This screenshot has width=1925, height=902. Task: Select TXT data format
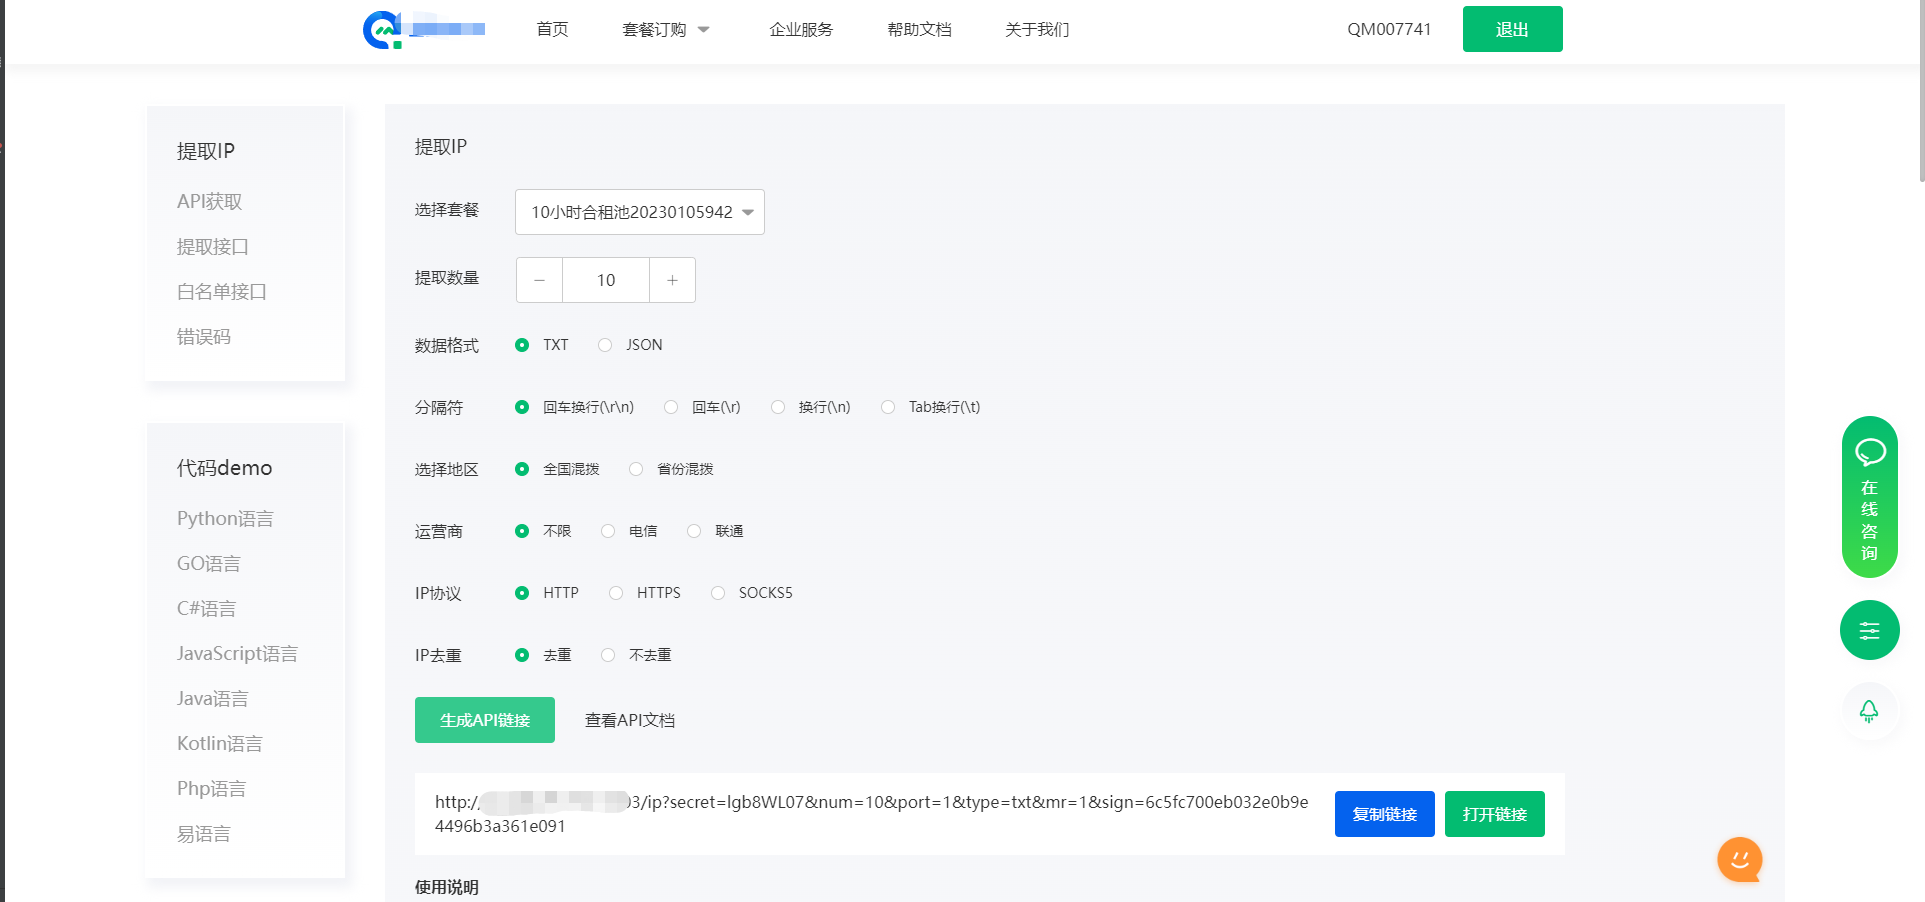pyautogui.click(x=541, y=345)
